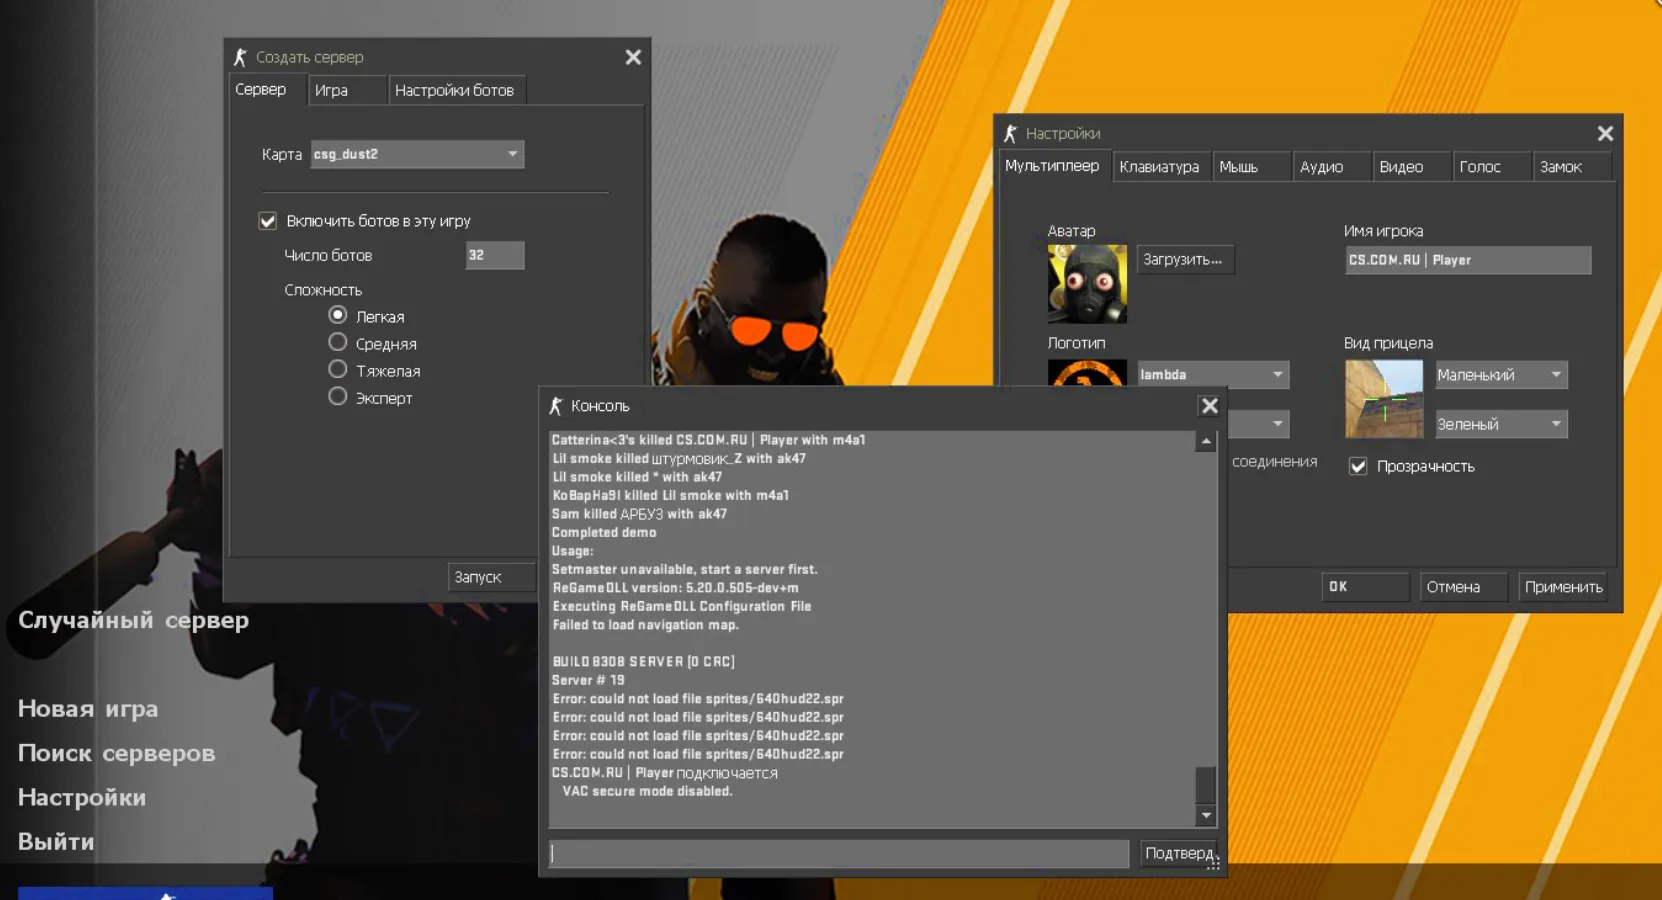Image resolution: width=1662 pixels, height=900 pixels.
Task: Close the Консоль window
Action: 1209,405
